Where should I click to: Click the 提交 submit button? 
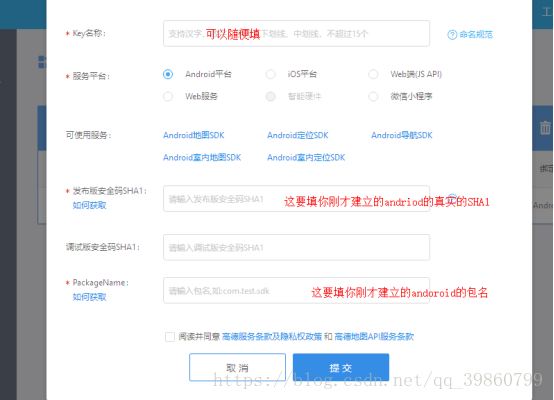(x=341, y=367)
